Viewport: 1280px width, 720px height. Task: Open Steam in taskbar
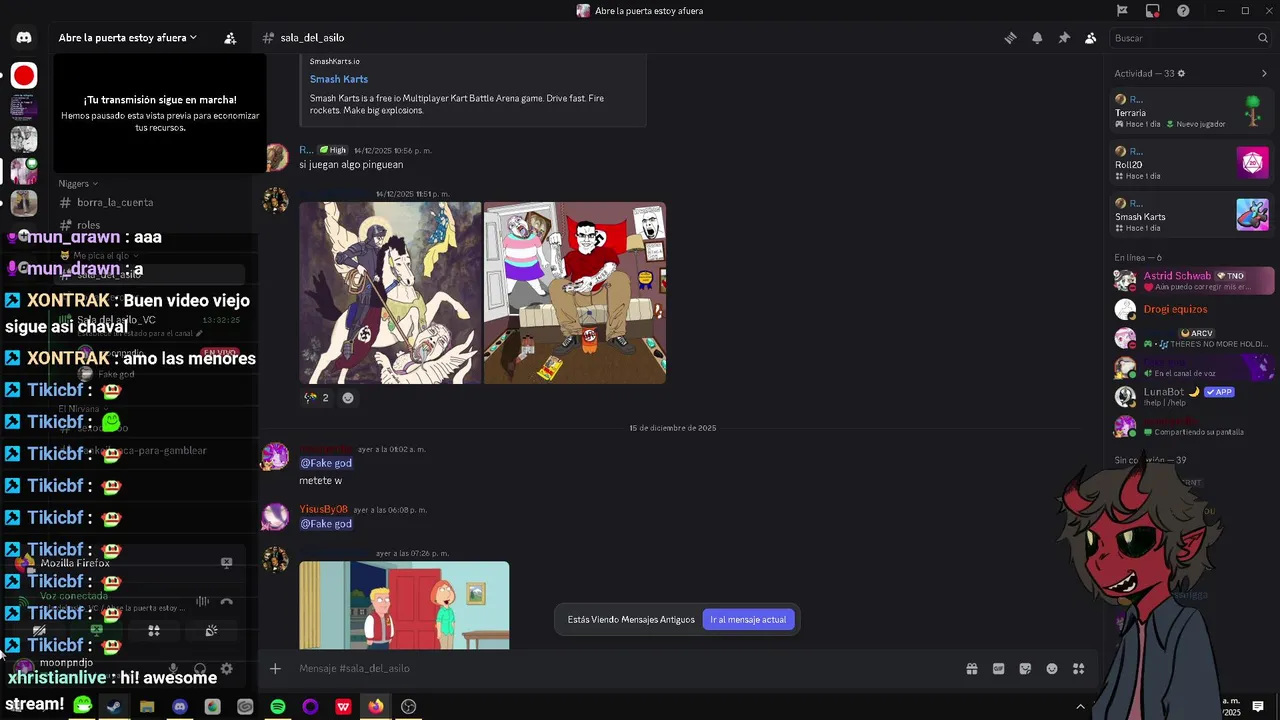[114, 706]
